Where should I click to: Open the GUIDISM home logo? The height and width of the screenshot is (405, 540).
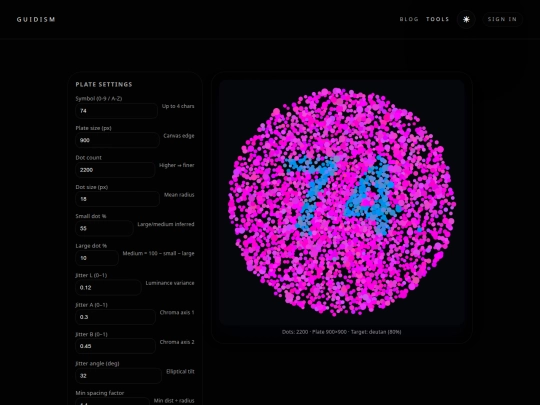[x=36, y=19]
